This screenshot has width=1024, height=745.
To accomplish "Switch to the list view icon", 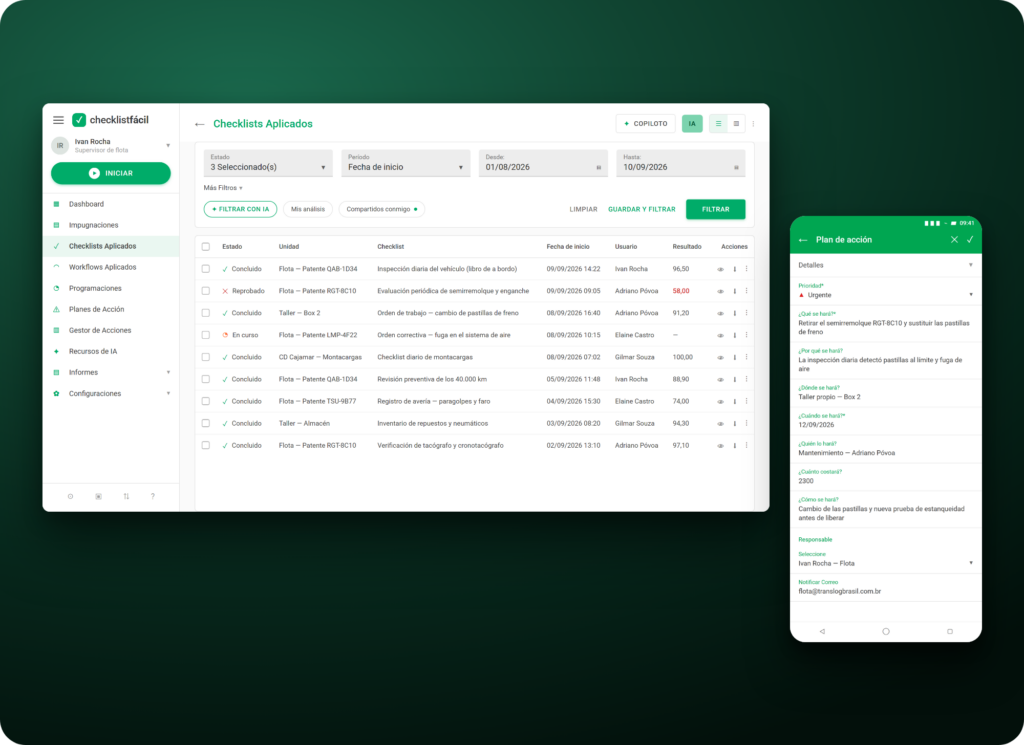I will (x=718, y=123).
